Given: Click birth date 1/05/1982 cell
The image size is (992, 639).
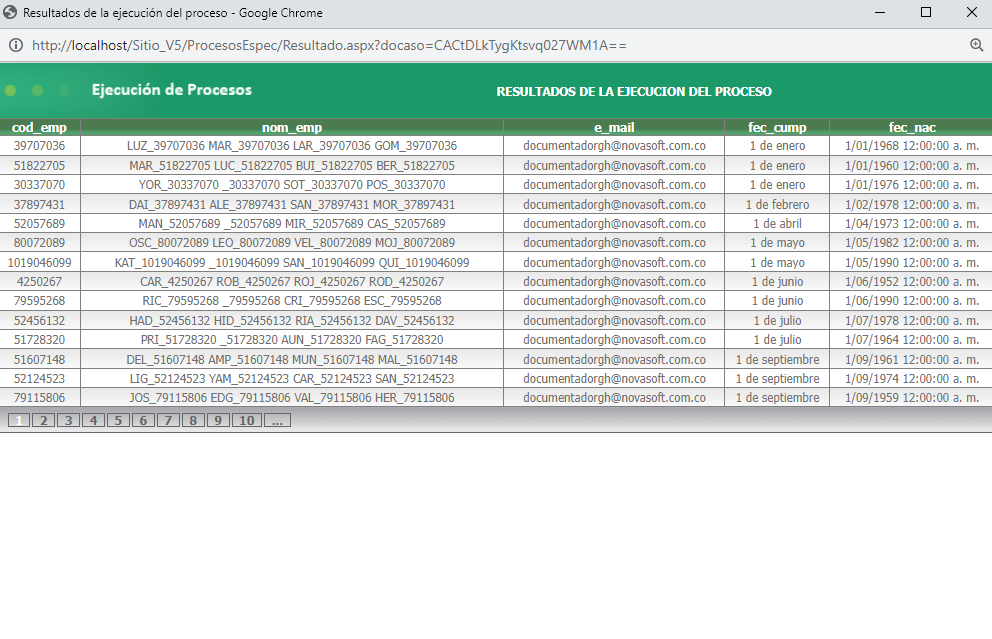Looking at the screenshot, I should pyautogui.click(x=912, y=242).
